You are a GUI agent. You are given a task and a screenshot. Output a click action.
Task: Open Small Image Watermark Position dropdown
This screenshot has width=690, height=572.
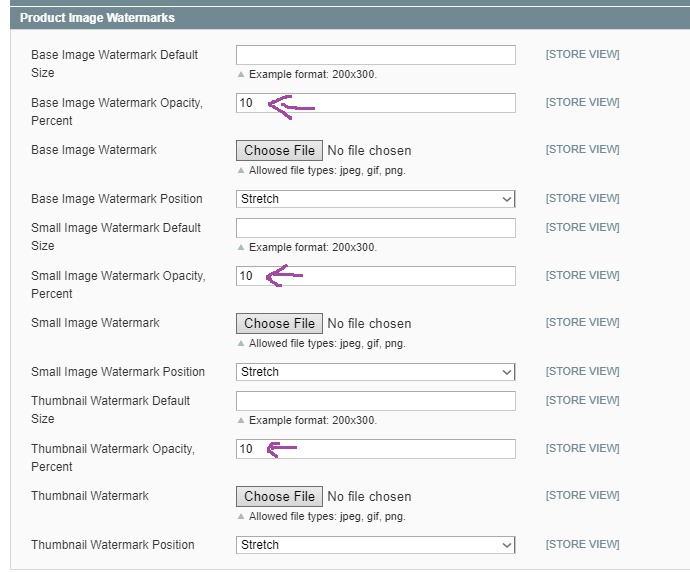coord(375,372)
